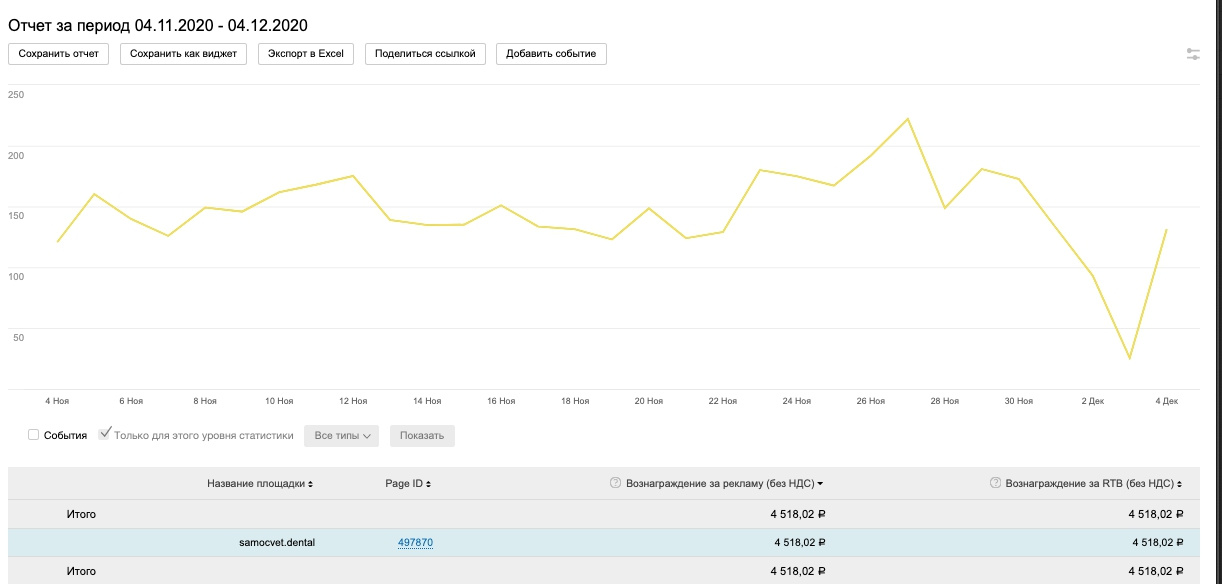Toggle 'Только для этого уровня статистики' checkbox
The image size is (1222, 584).
click(105, 435)
